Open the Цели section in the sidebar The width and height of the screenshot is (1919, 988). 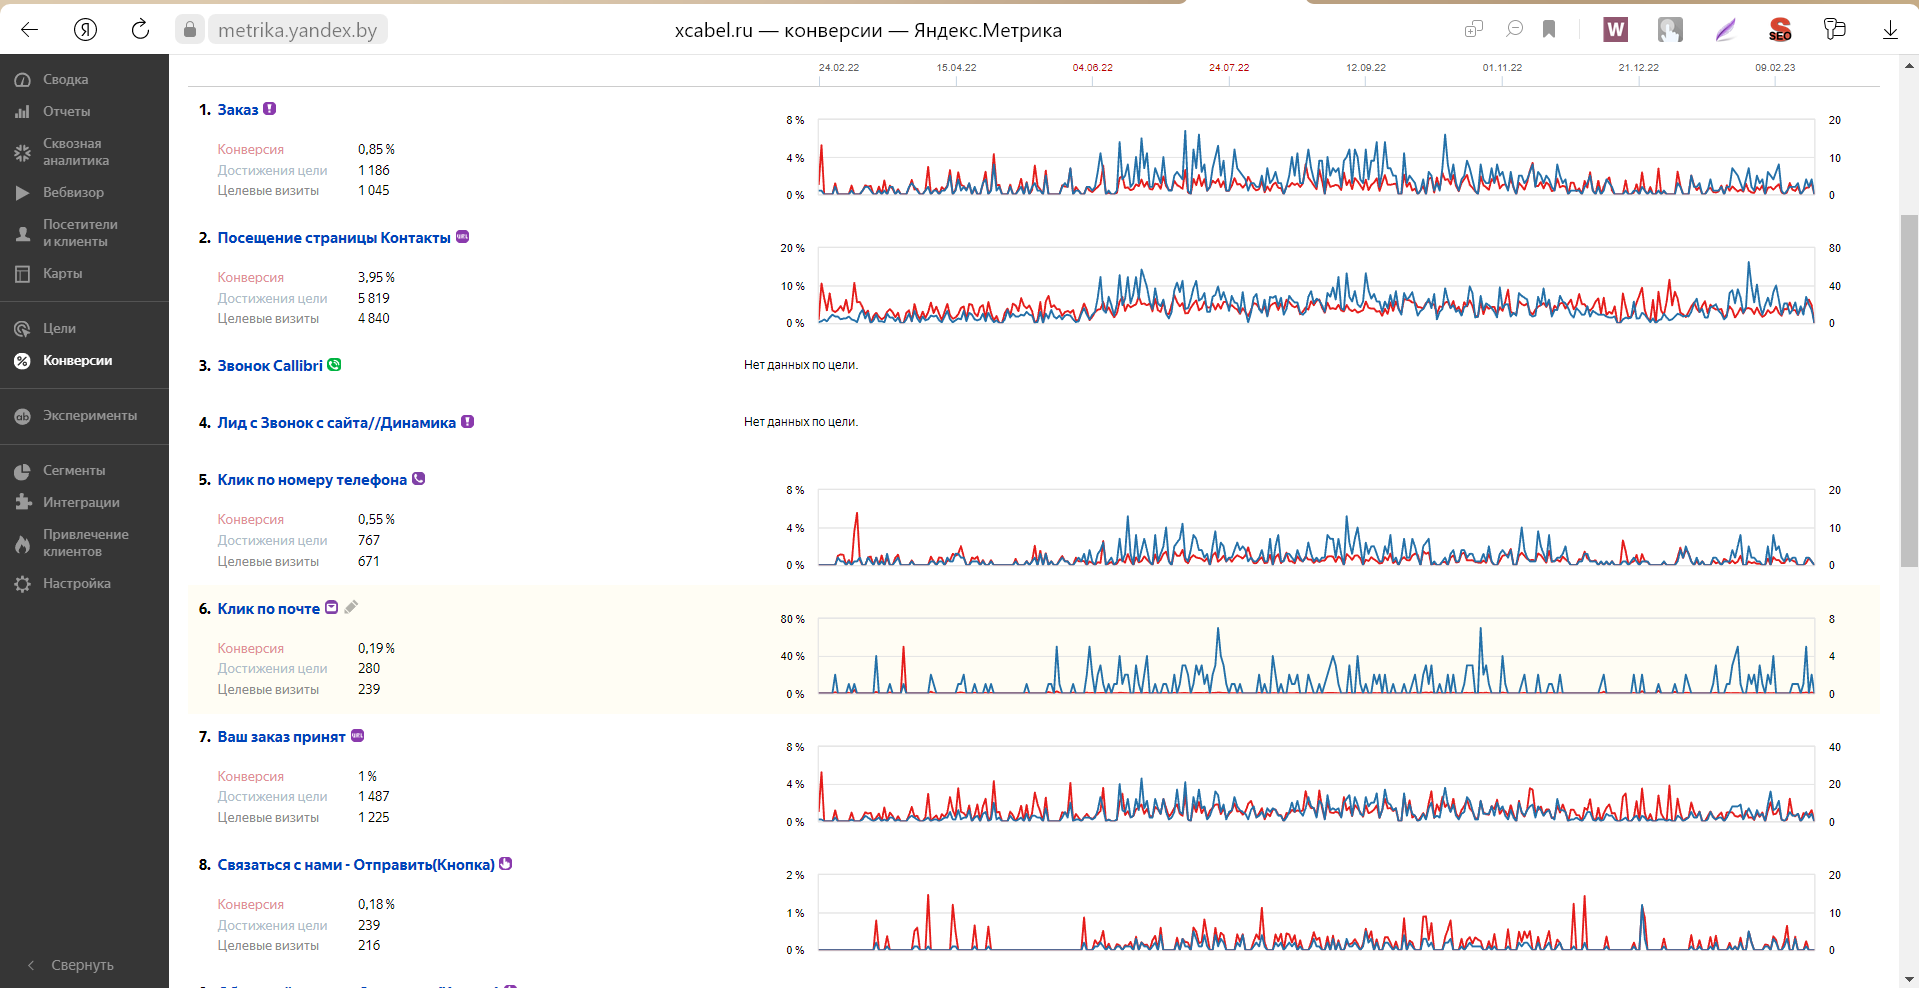point(59,328)
